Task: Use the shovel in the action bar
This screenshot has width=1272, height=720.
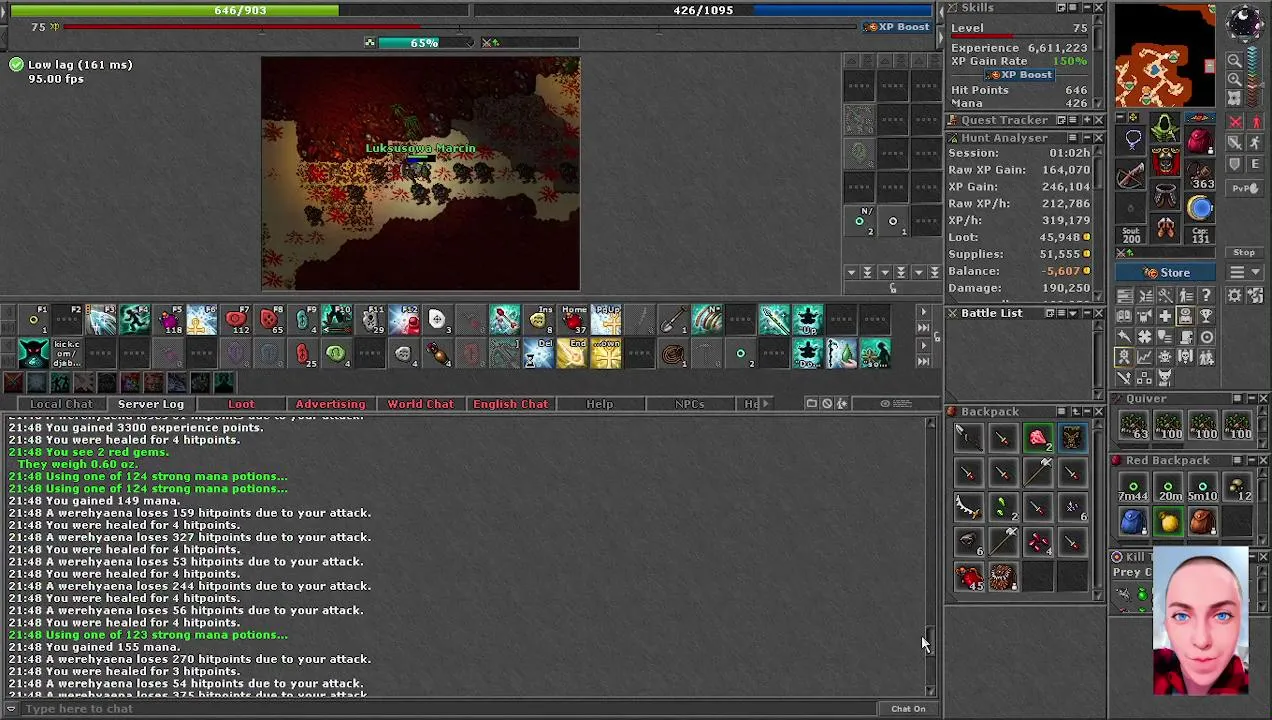Action: point(674,320)
